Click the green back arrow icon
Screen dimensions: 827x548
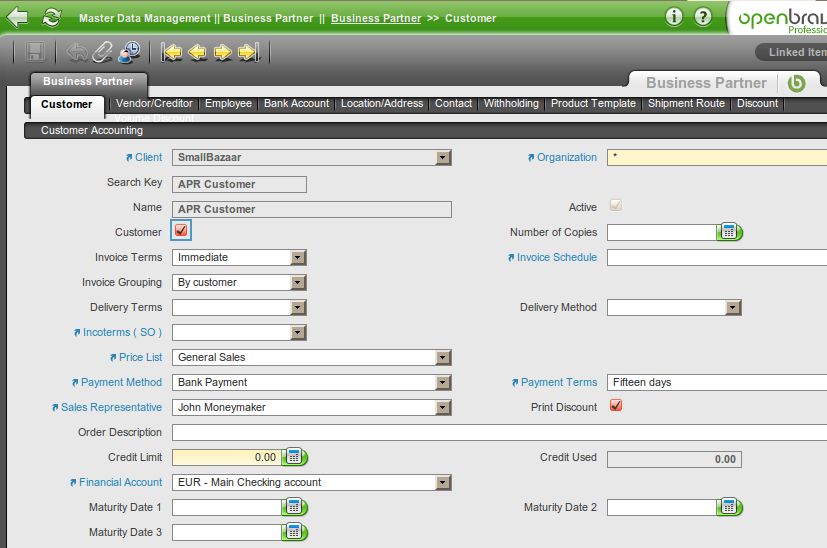[17, 17]
